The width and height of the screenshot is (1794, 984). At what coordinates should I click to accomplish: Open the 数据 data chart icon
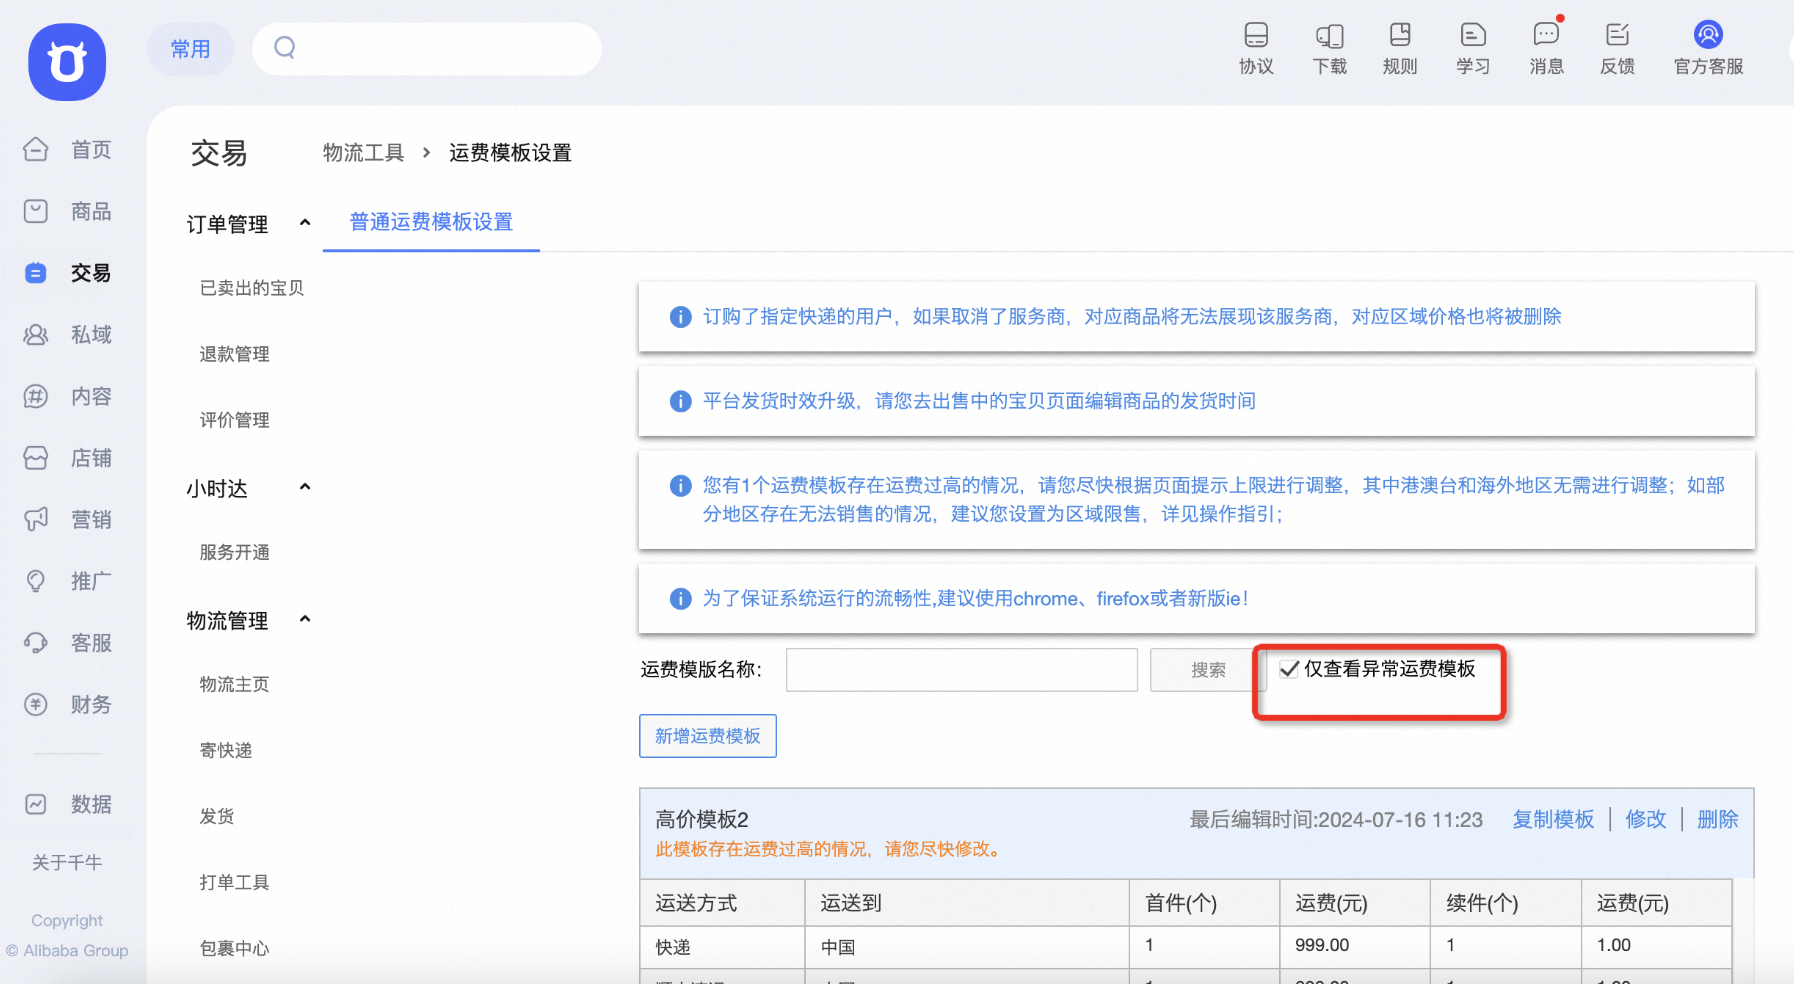point(36,804)
